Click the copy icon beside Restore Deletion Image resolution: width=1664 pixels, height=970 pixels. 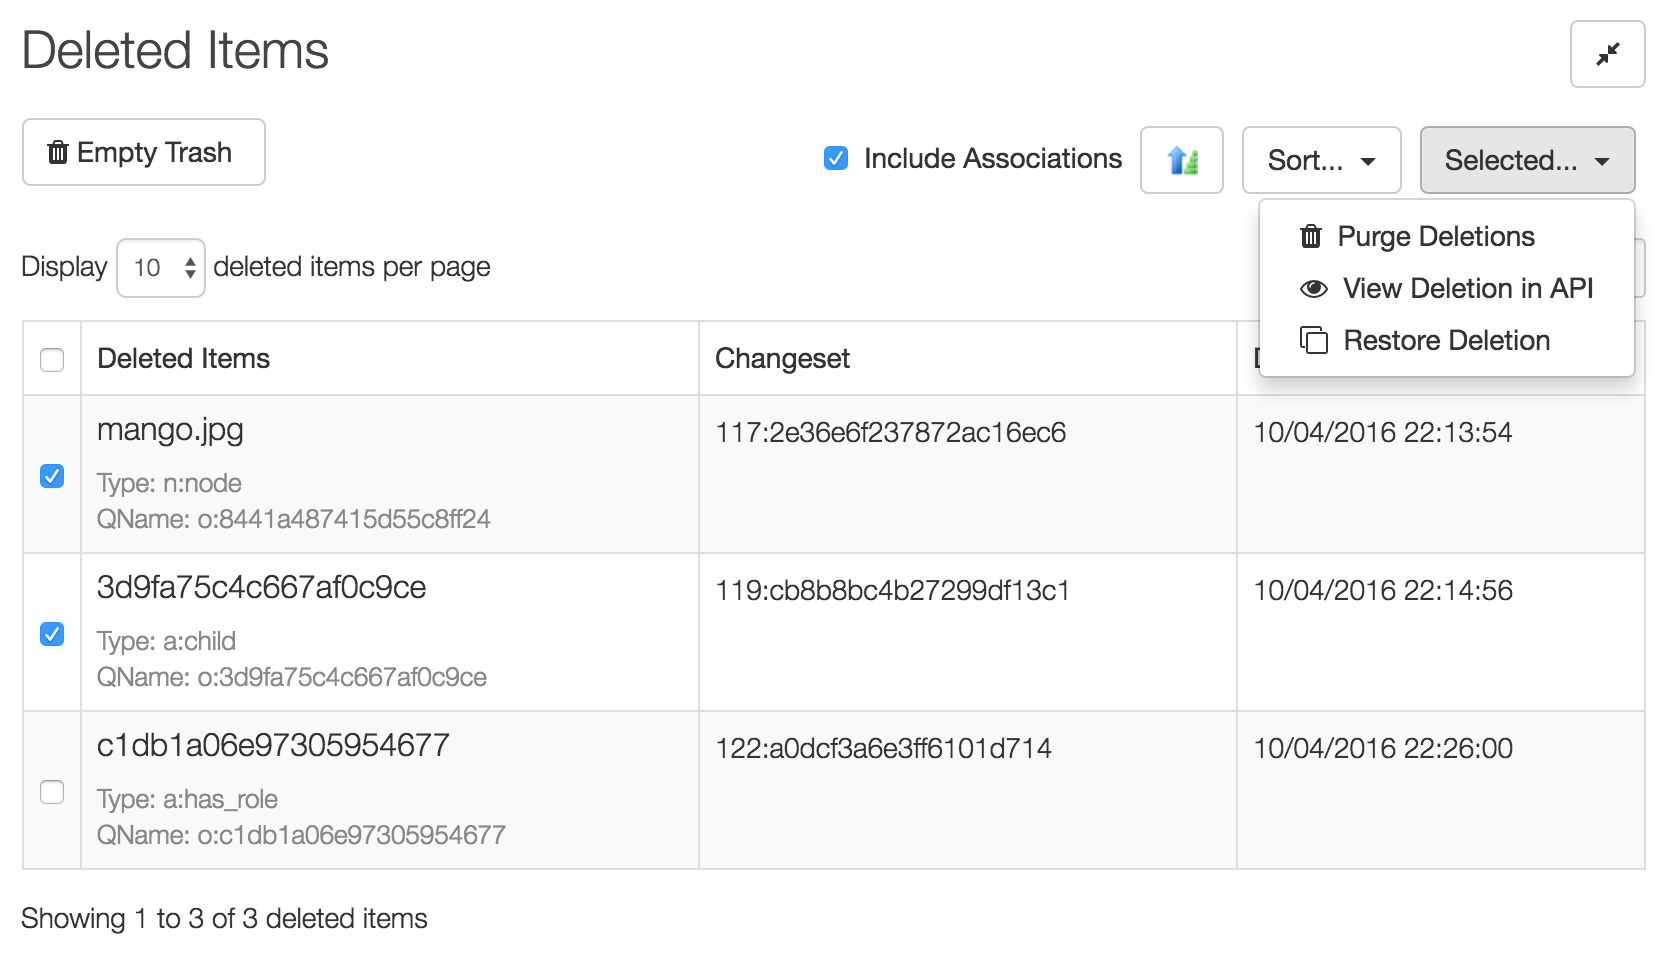click(x=1313, y=341)
